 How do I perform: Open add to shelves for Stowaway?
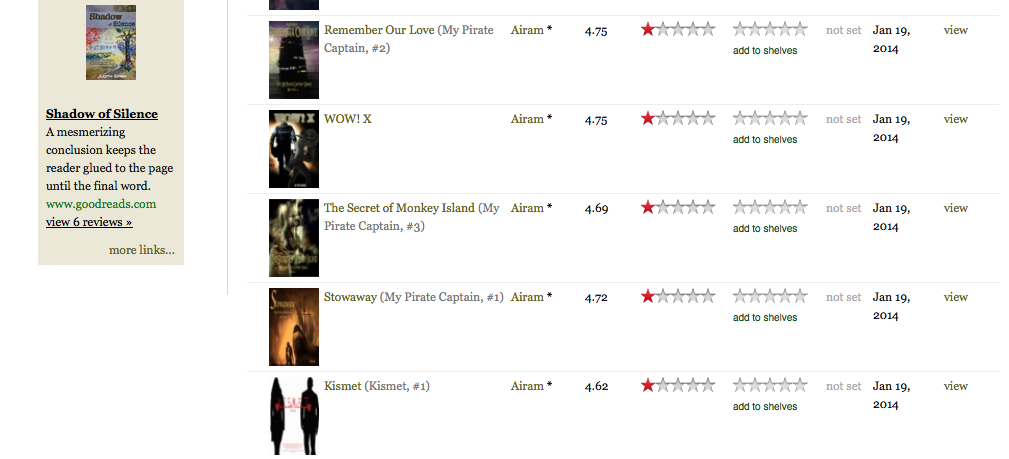click(x=765, y=317)
